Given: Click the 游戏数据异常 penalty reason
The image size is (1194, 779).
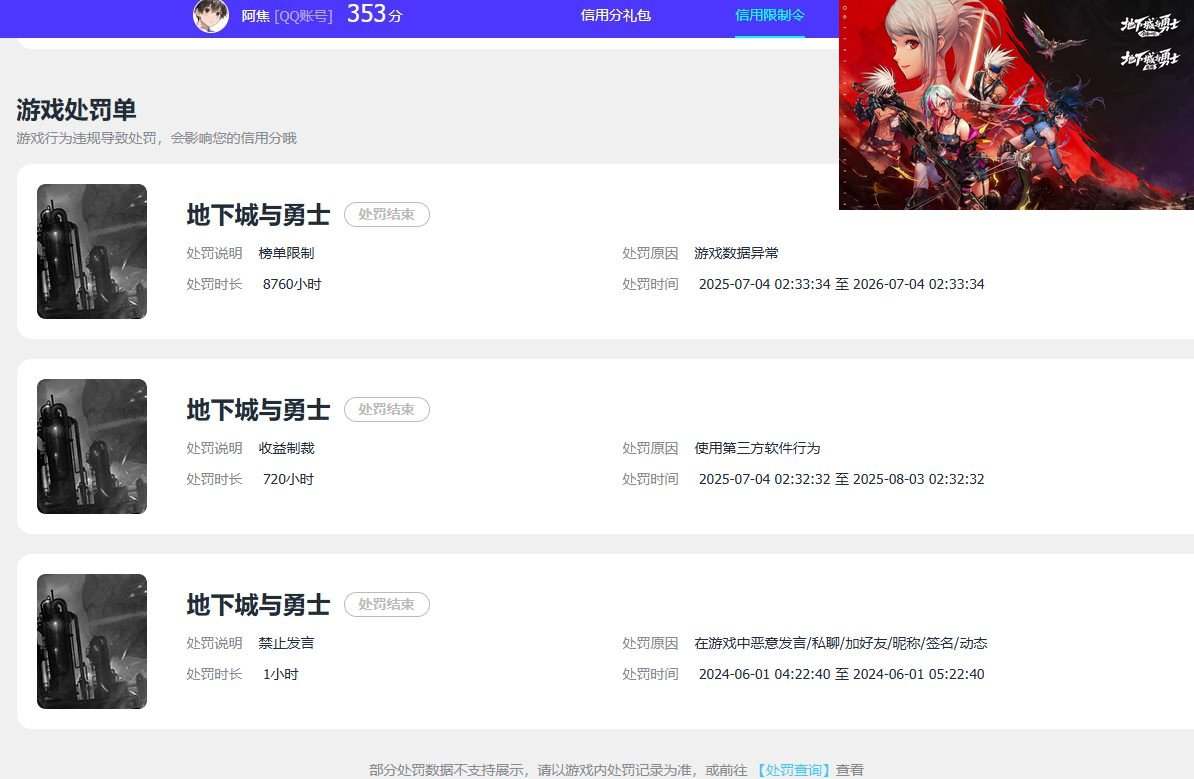Looking at the screenshot, I should point(736,253).
